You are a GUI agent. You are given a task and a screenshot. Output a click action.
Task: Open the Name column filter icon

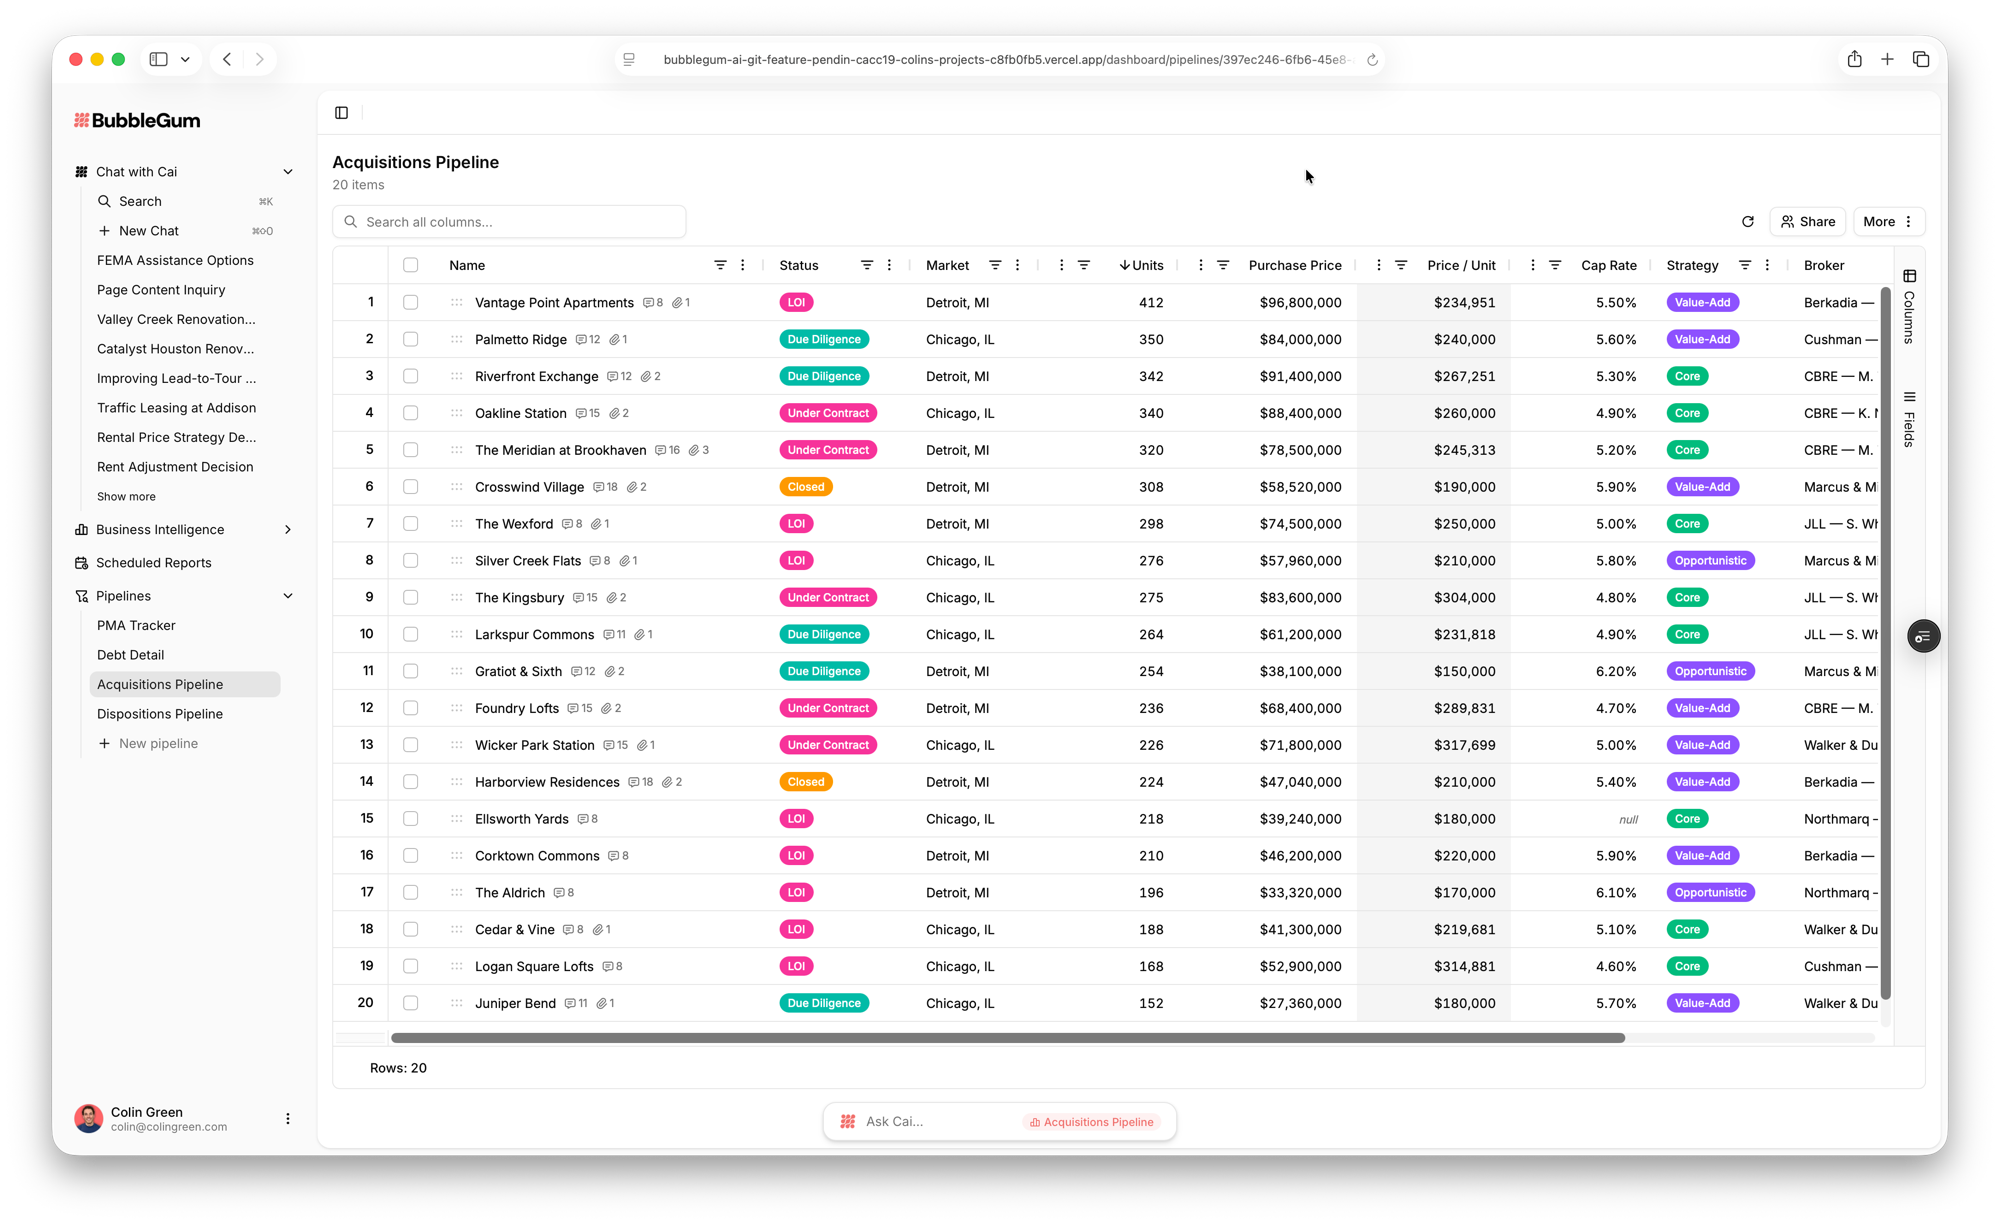(720, 265)
